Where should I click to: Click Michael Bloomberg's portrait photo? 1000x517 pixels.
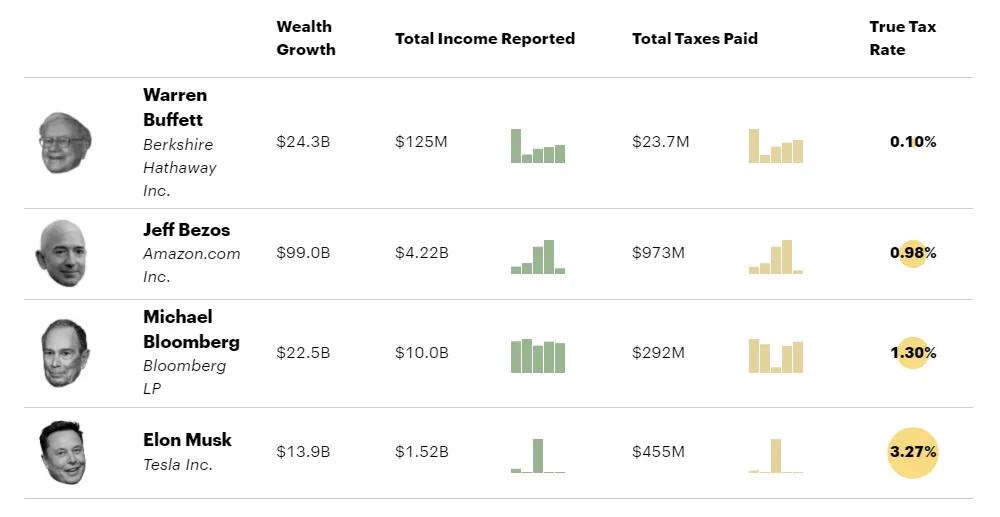pos(65,353)
